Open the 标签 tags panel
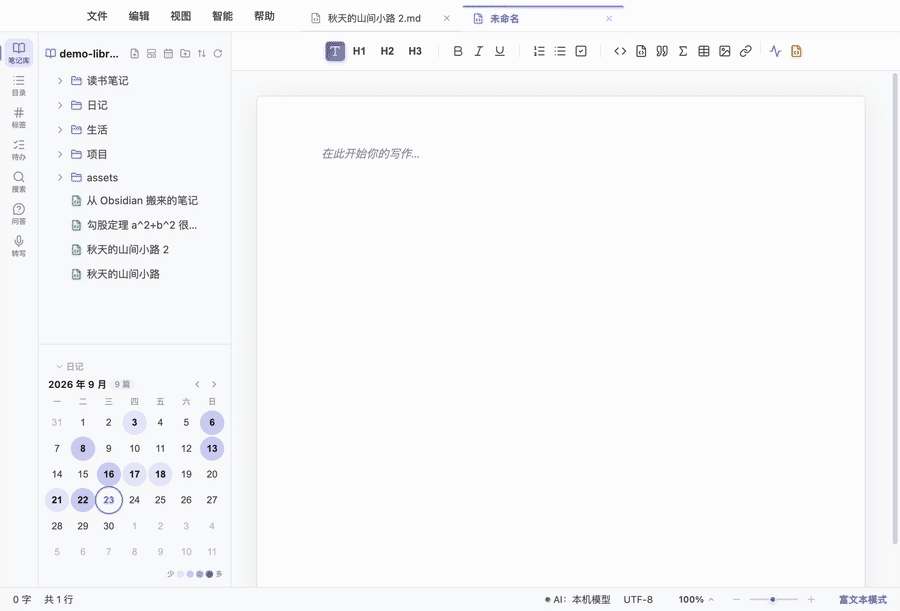The image size is (900, 611). coord(19,117)
